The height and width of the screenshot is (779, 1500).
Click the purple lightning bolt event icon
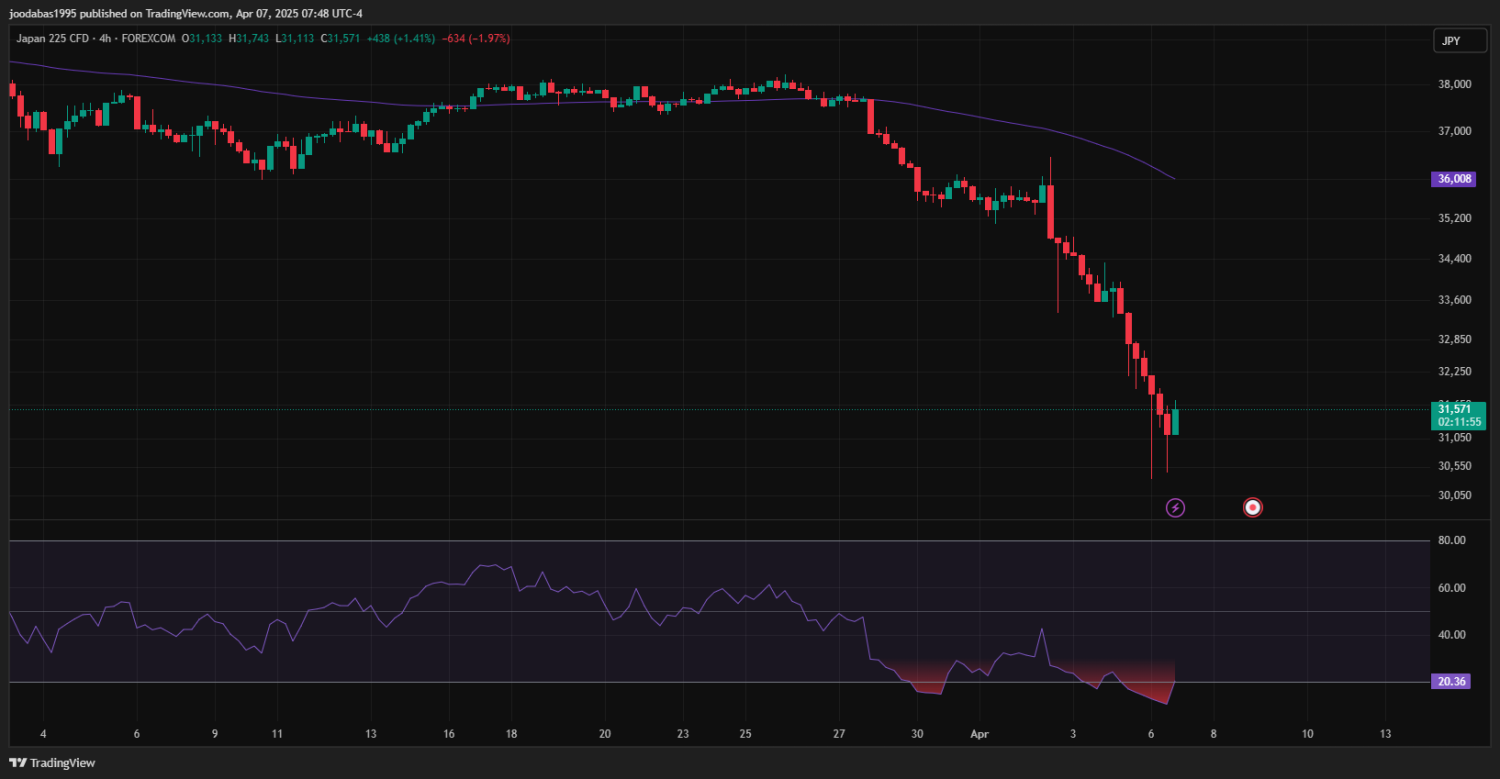tap(1176, 508)
